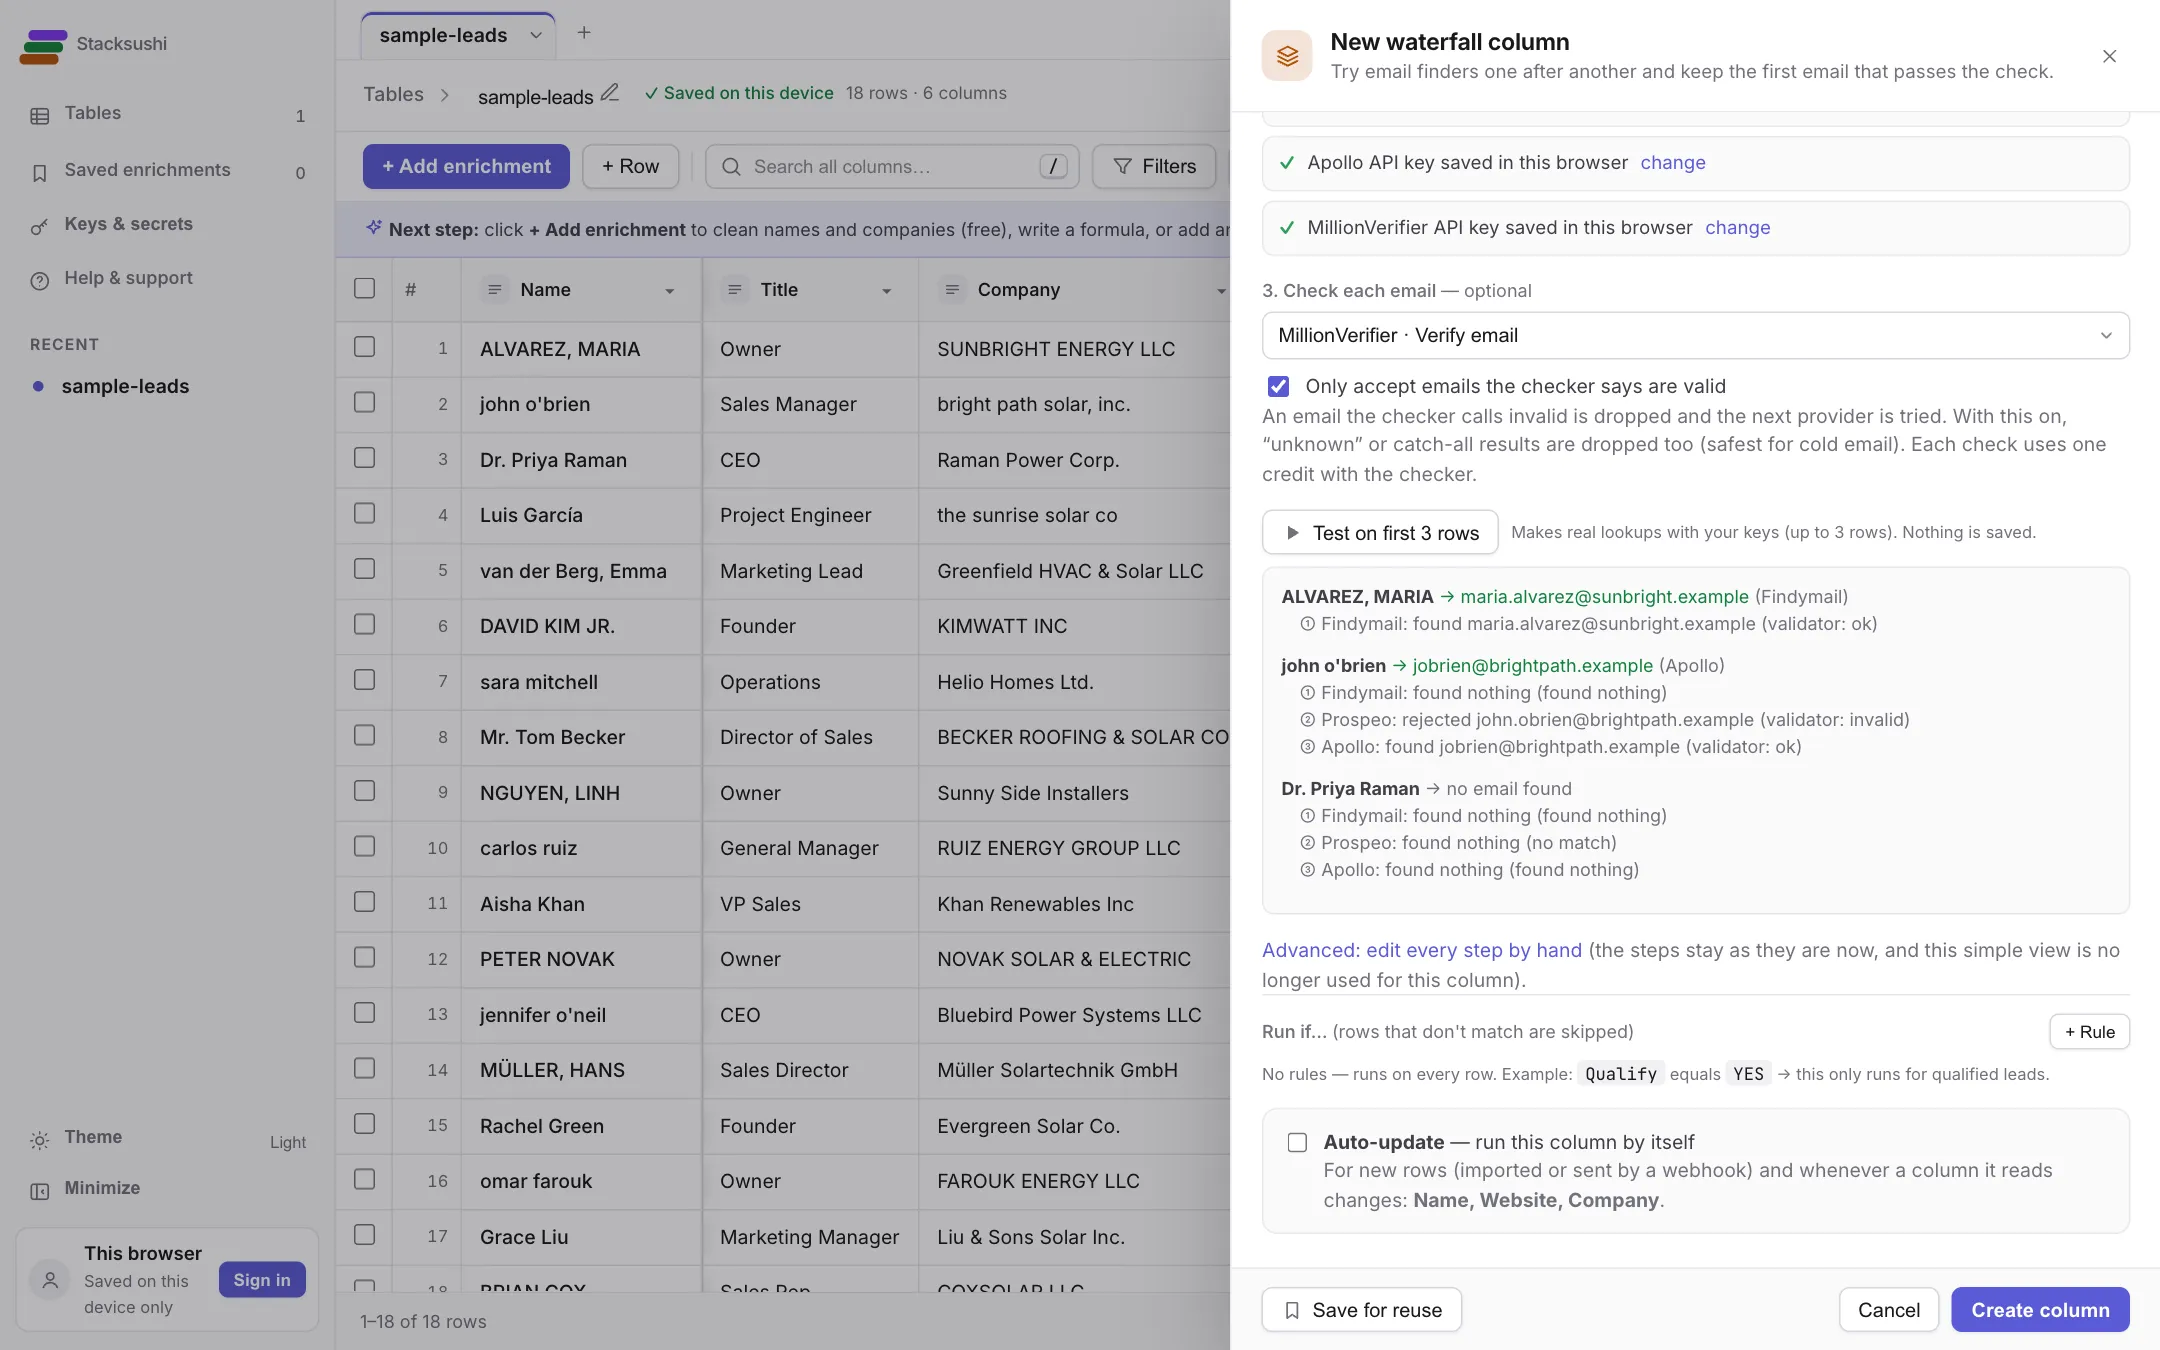This screenshot has width=2160, height=1350.
Task: Open the MillionVerifier Verify email dropdown
Action: tap(1695, 335)
